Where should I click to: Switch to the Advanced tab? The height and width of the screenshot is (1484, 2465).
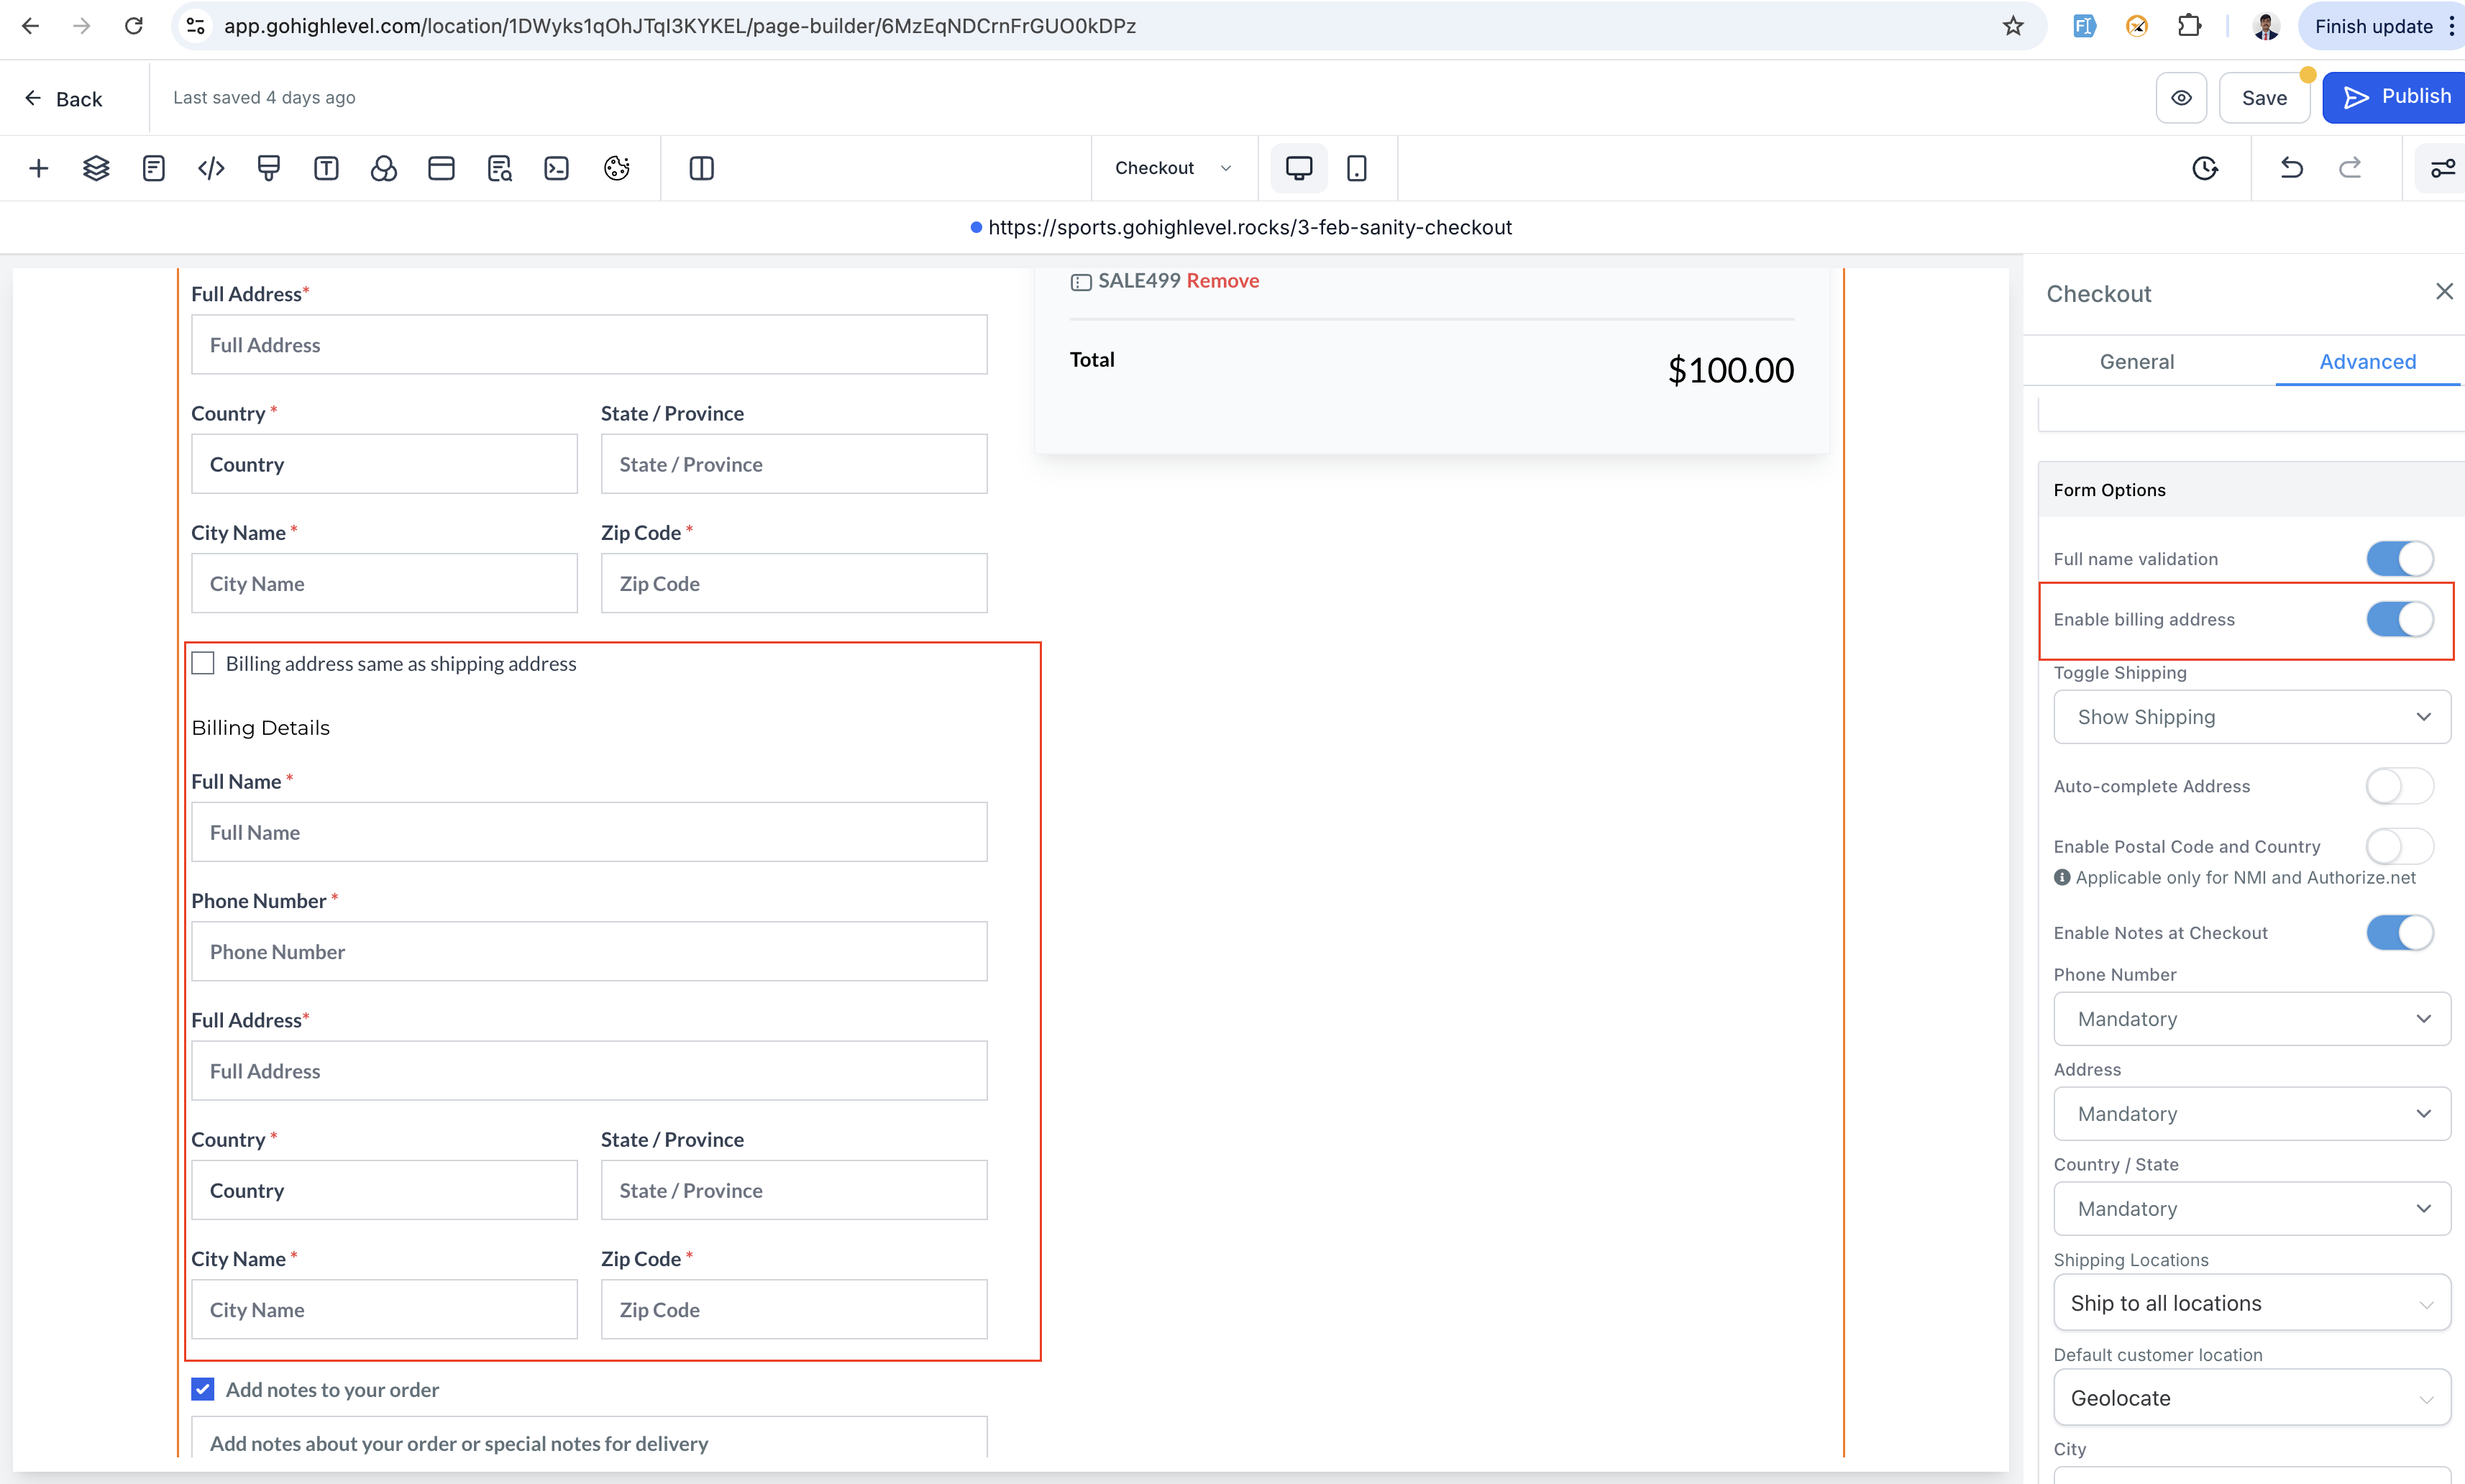pyautogui.click(x=2367, y=361)
